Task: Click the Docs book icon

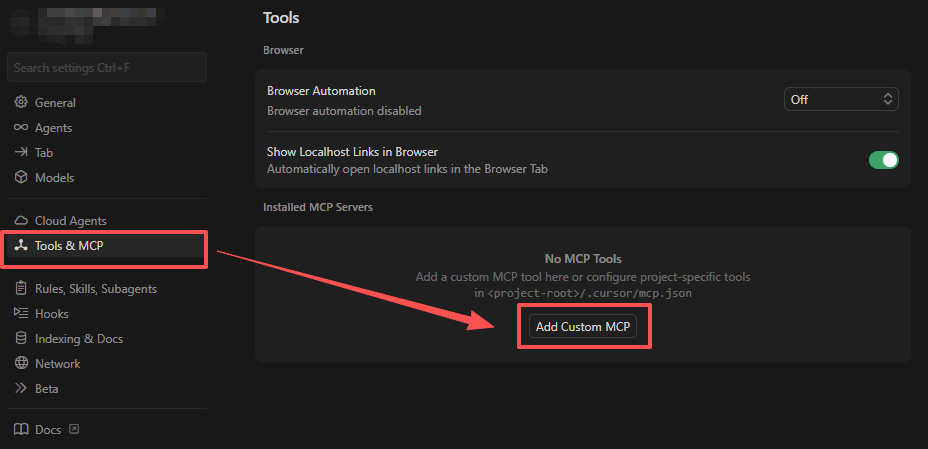Action: pyautogui.click(x=21, y=429)
